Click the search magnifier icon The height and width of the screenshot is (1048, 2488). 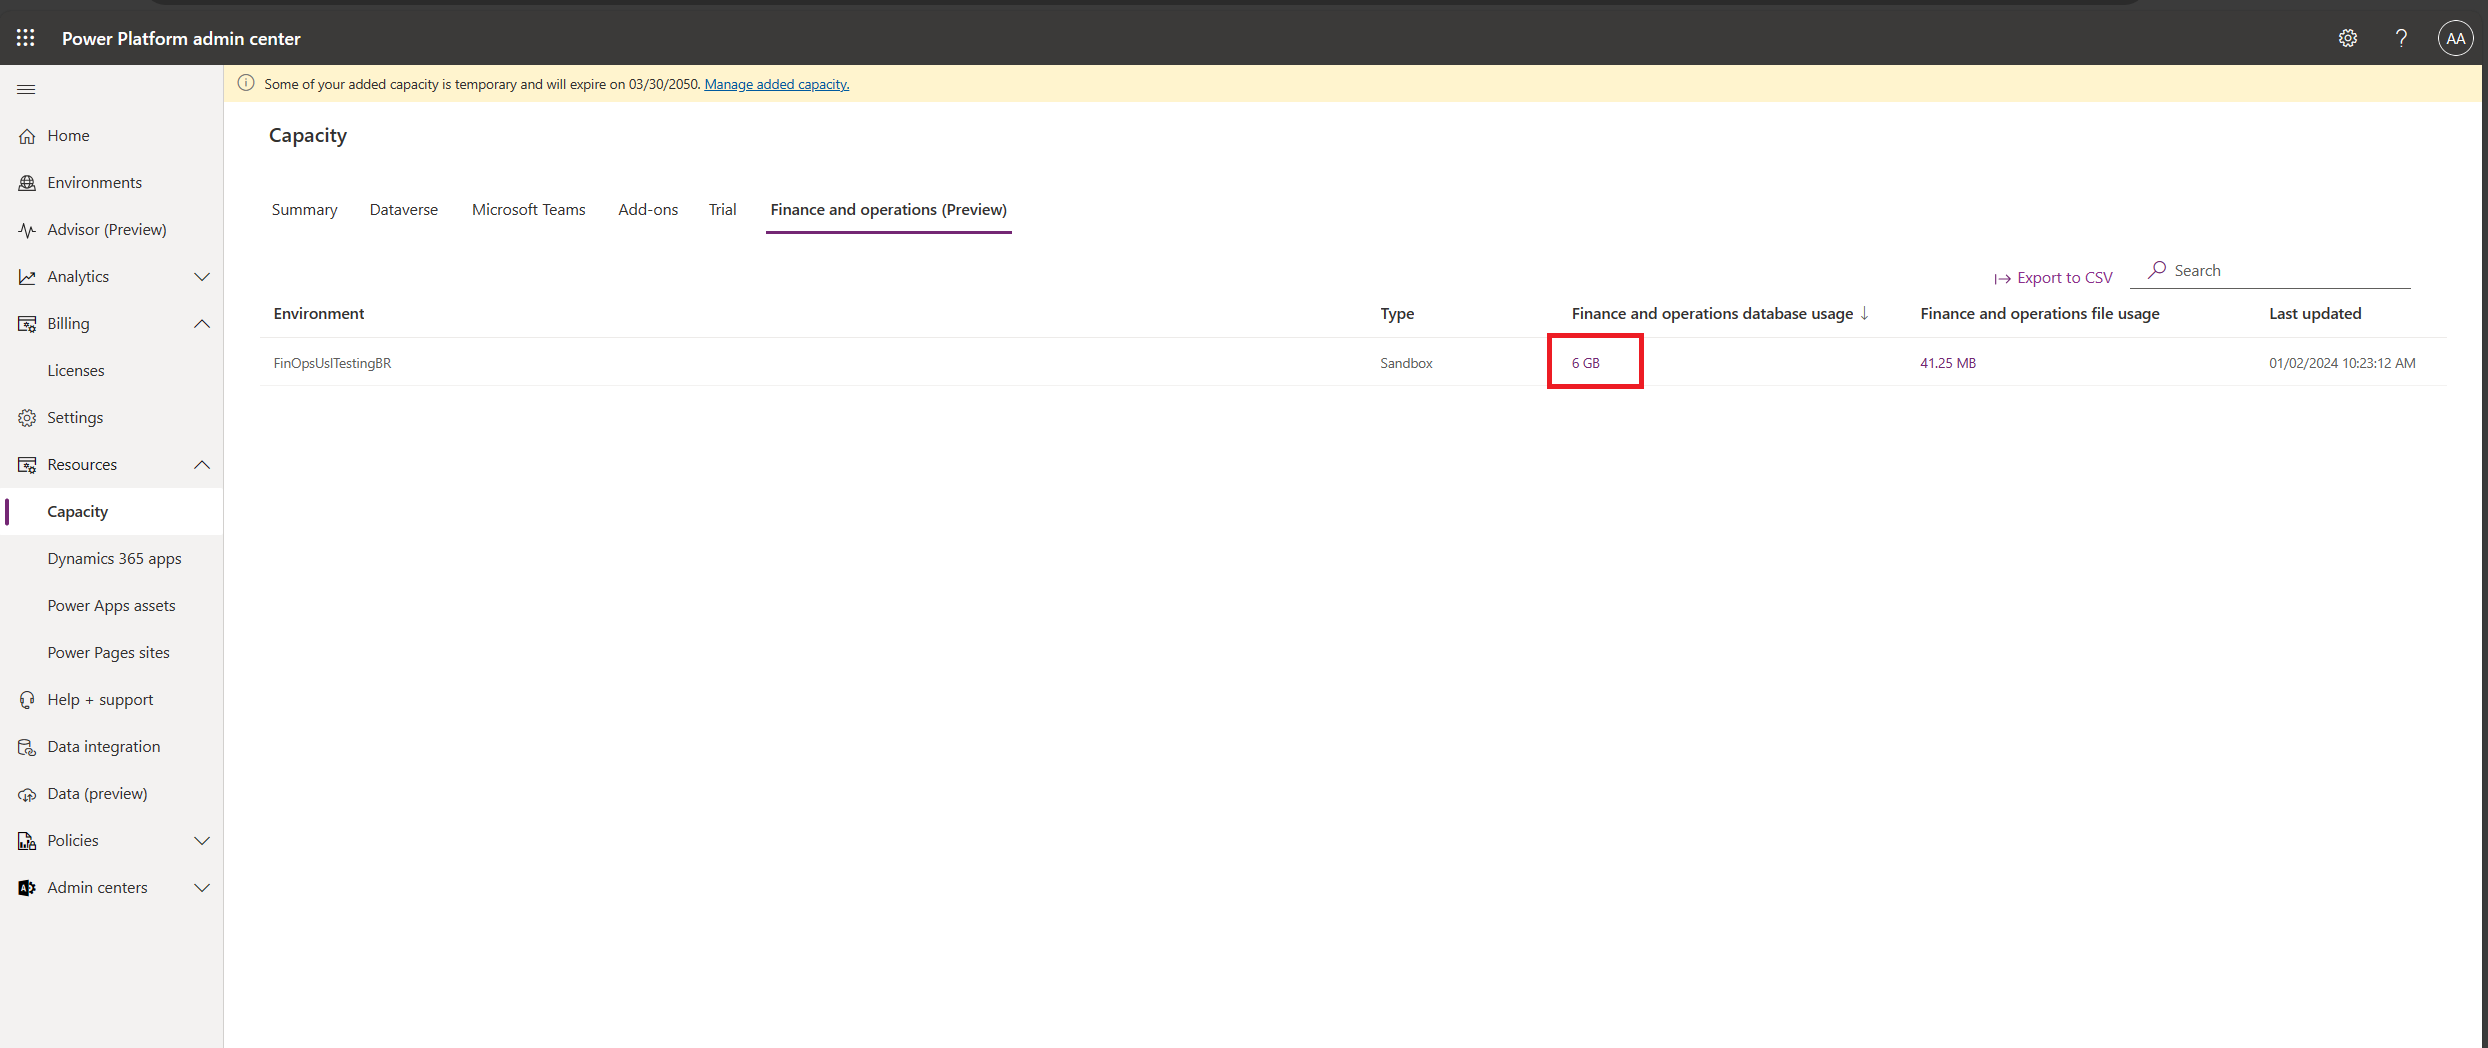click(2157, 270)
